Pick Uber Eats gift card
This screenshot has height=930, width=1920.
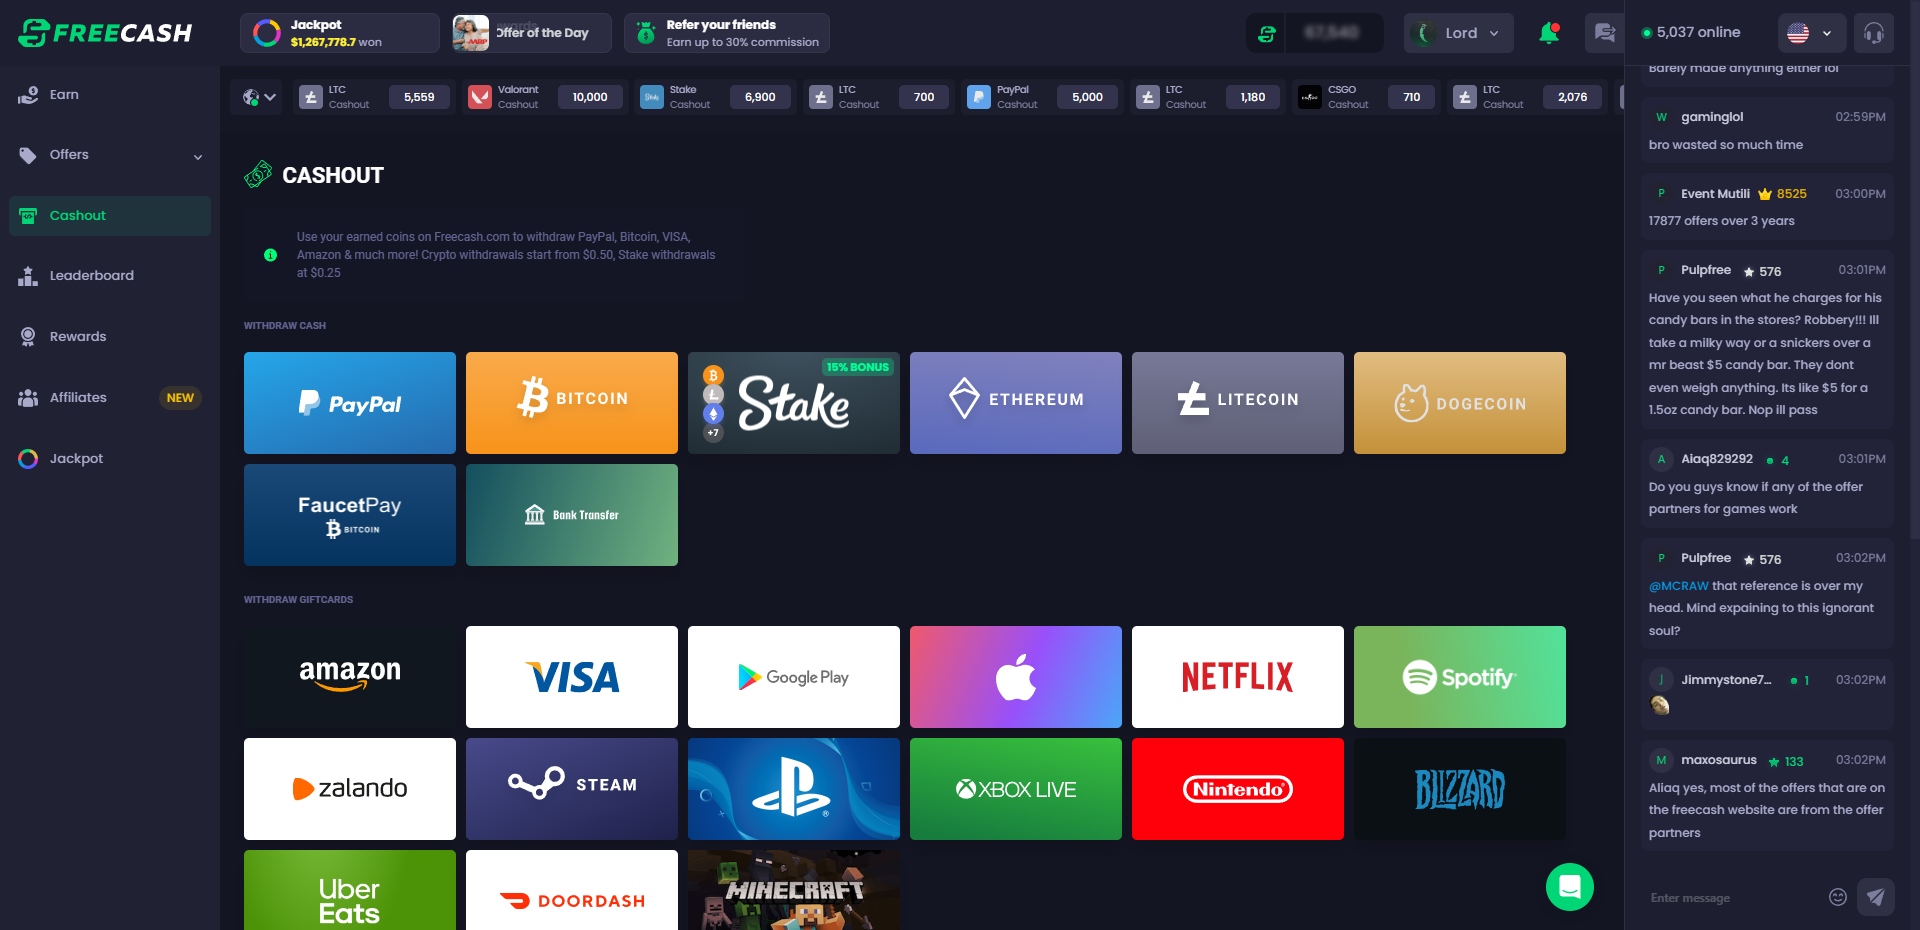tap(350, 890)
